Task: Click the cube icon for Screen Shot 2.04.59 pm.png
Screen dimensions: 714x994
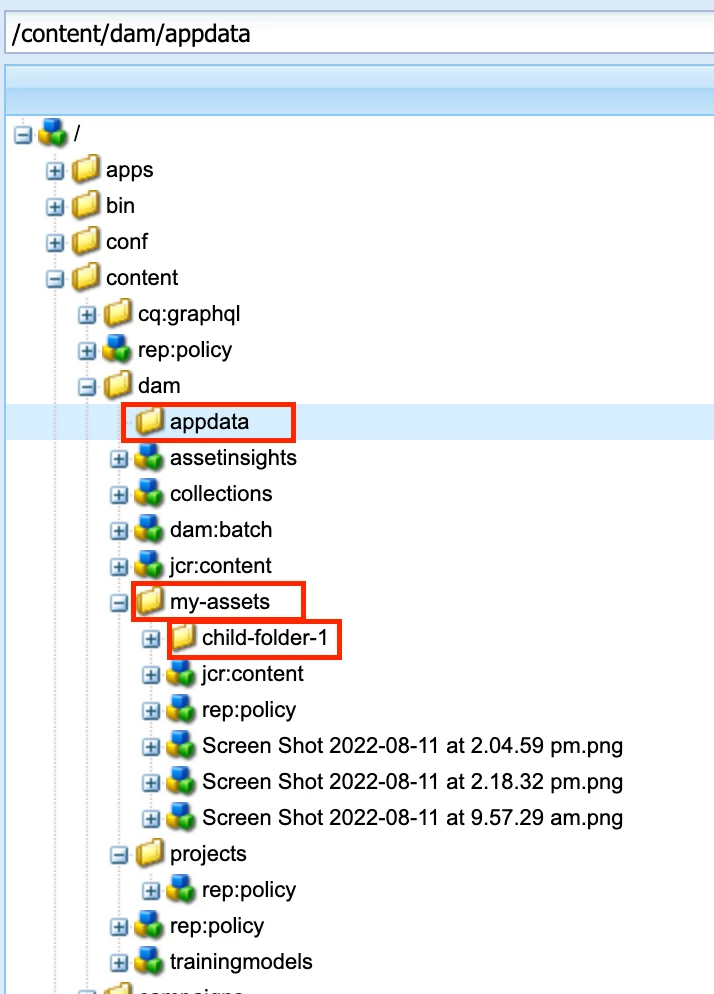Action: click(181, 746)
